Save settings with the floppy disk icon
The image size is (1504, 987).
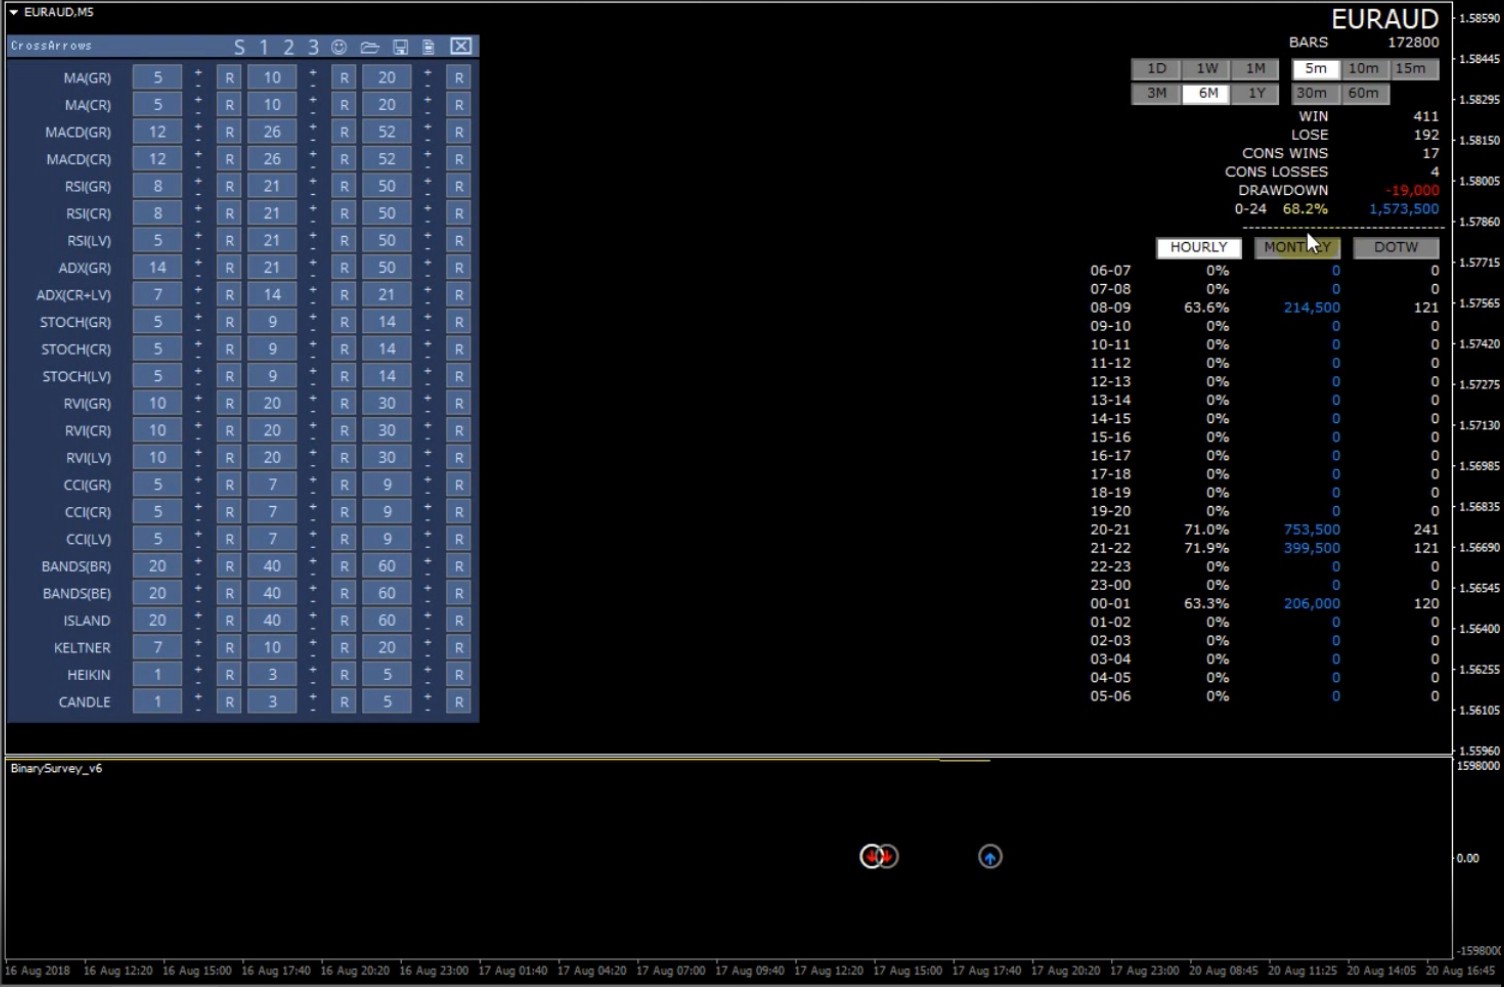tap(400, 47)
